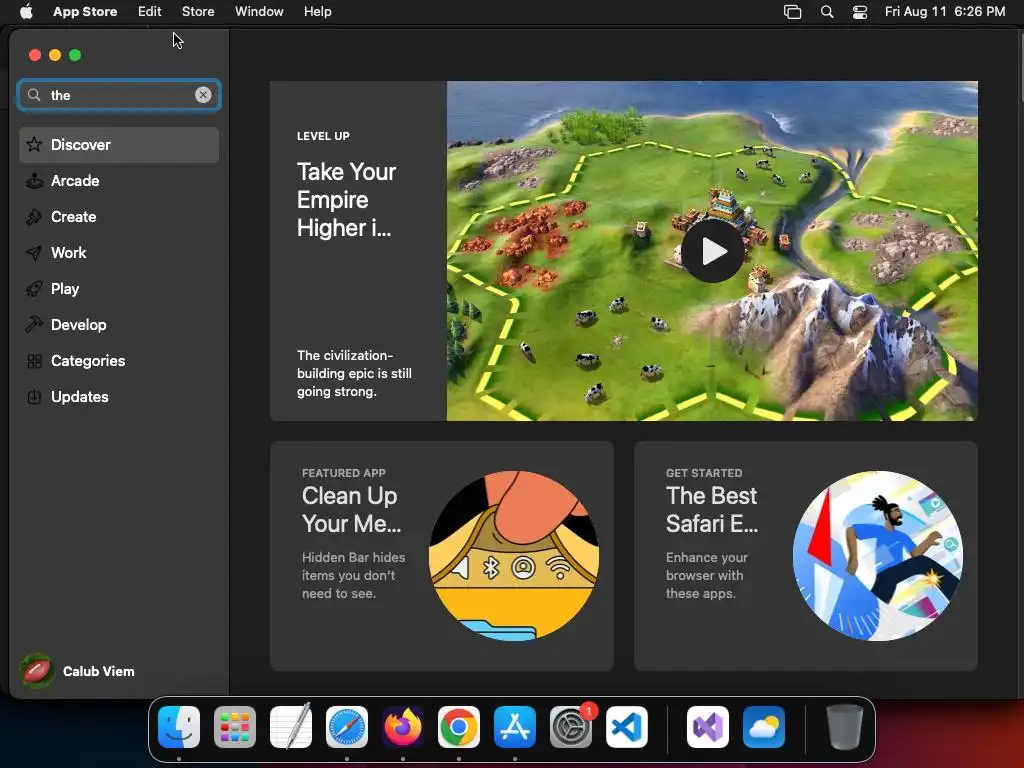Open the Help menu
This screenshot has width=1024, height=768.
(317, 12)
